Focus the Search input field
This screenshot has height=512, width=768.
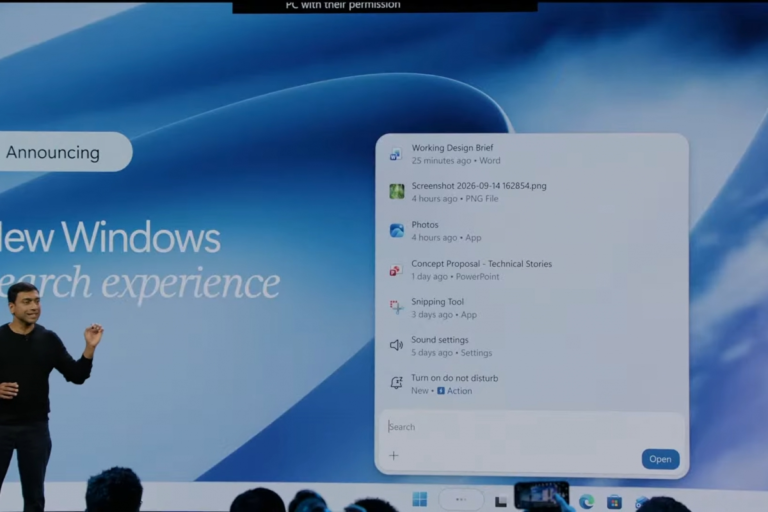531,427
